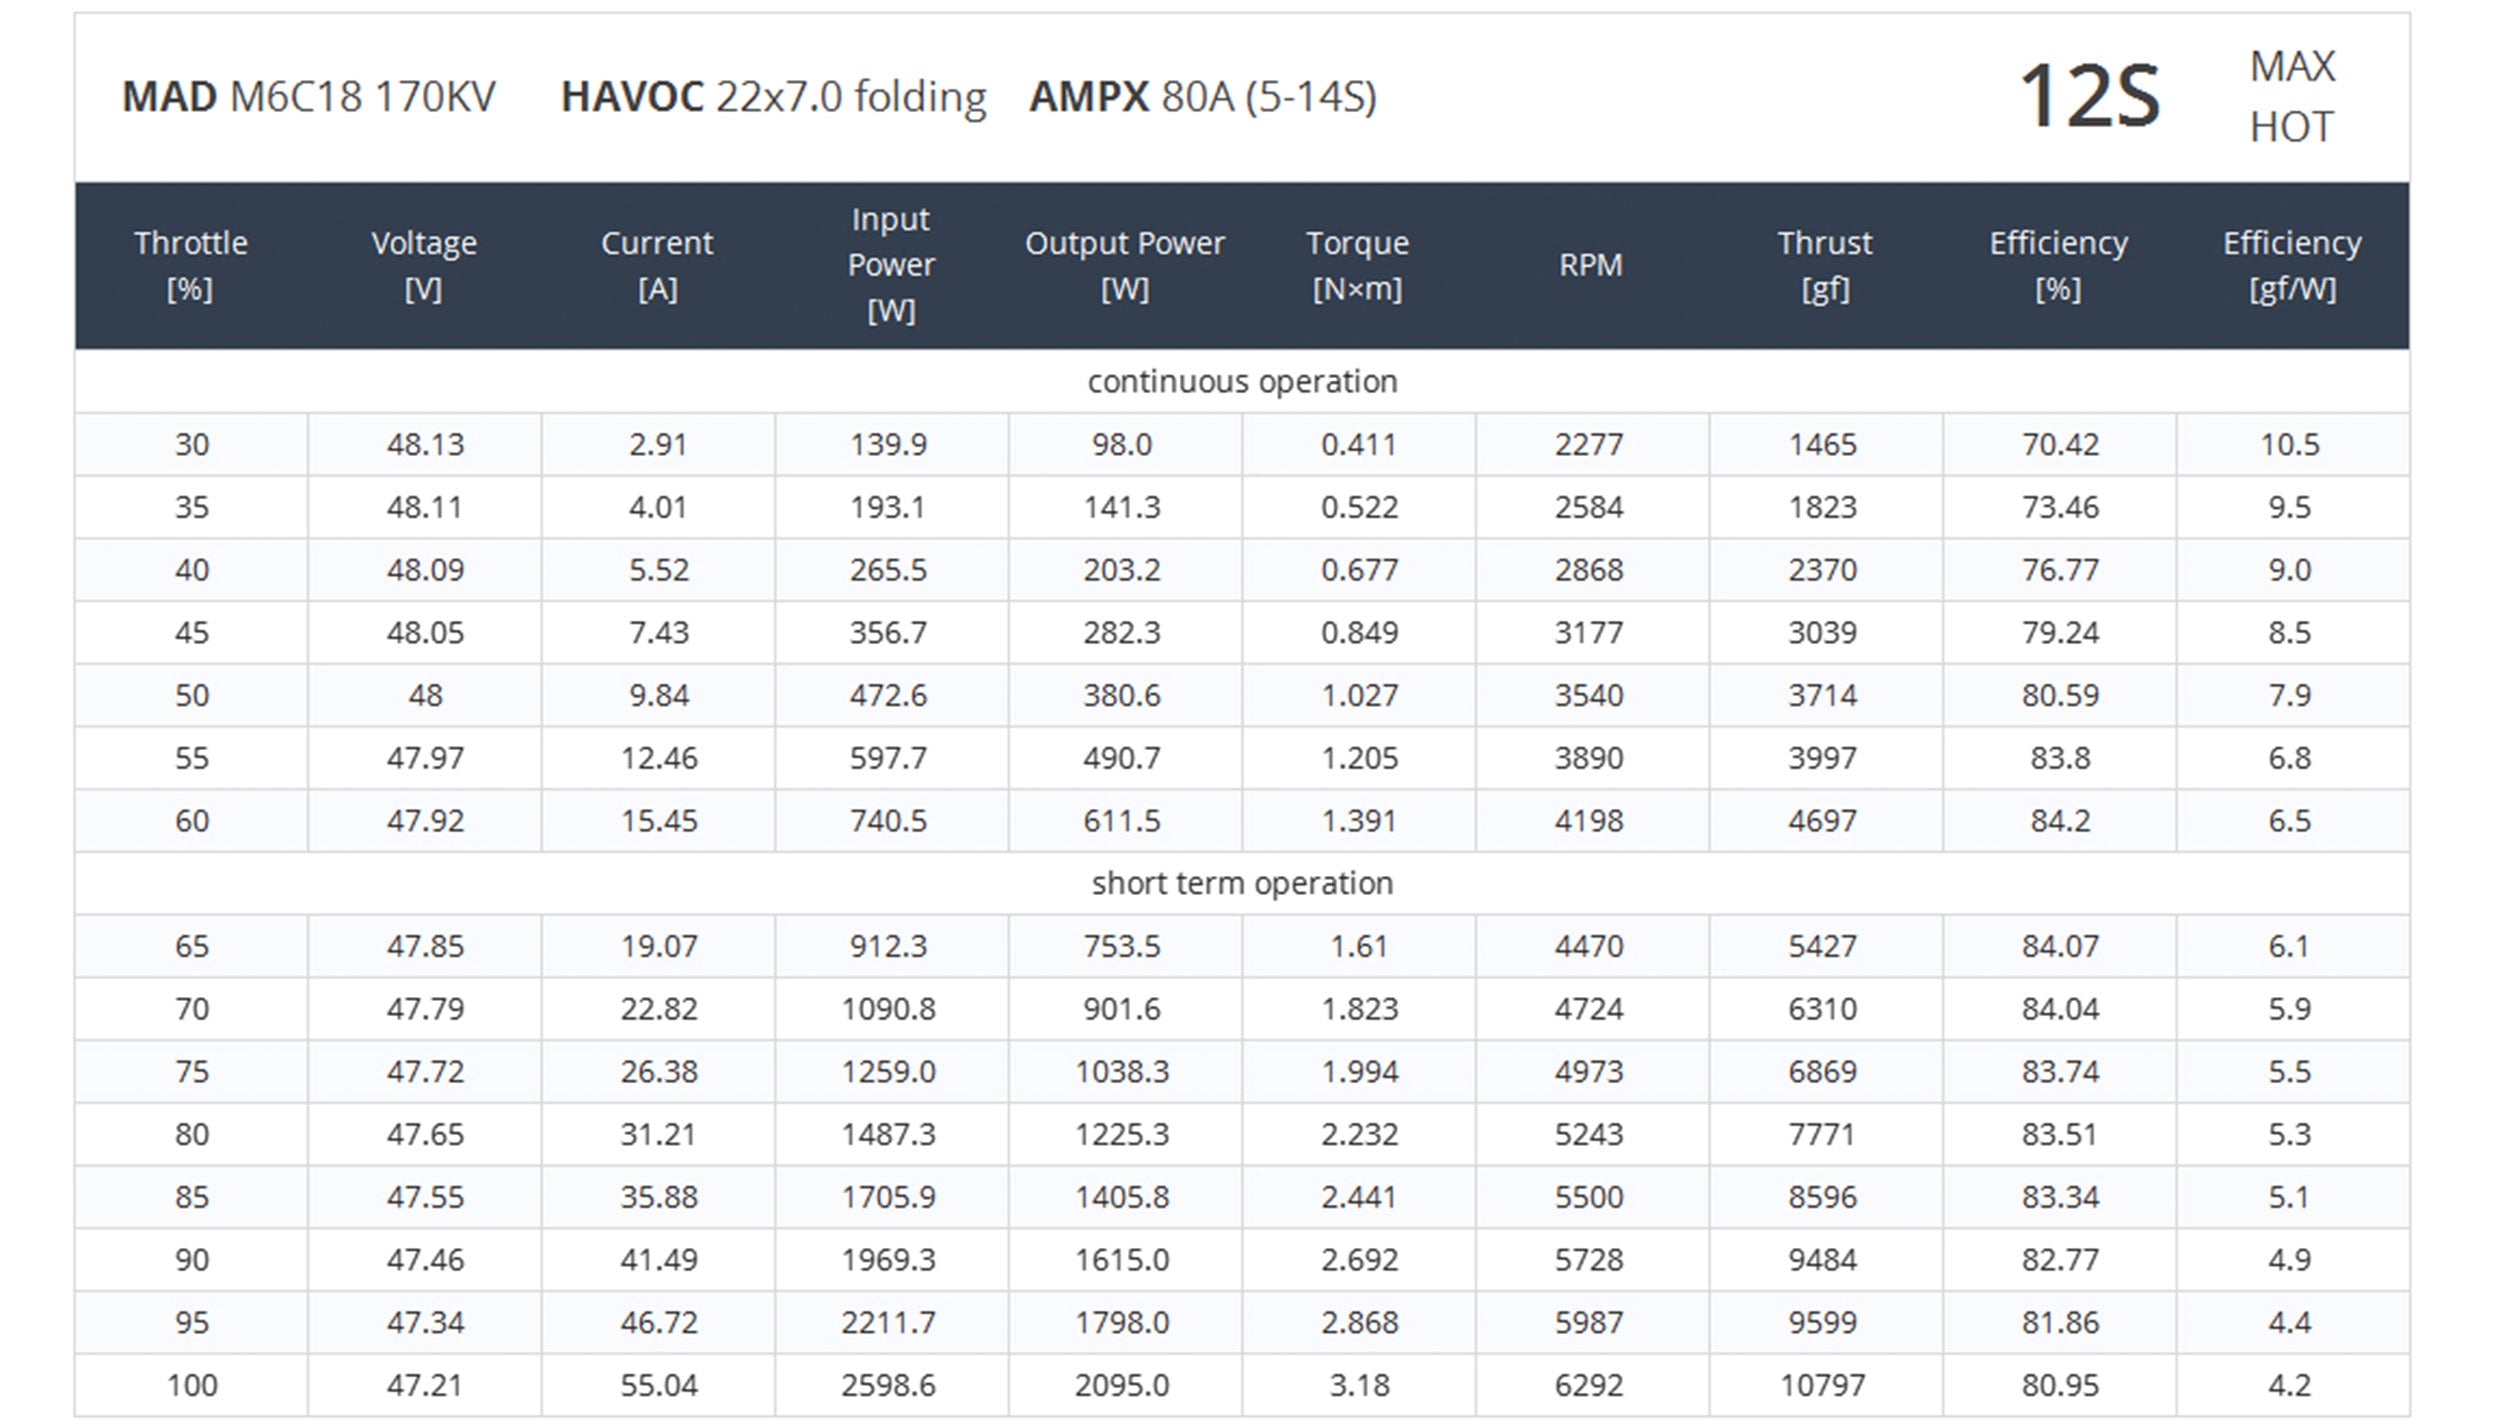Click the continuous operation section label
This screenshot has height=1427, width=2500.
1242,381
